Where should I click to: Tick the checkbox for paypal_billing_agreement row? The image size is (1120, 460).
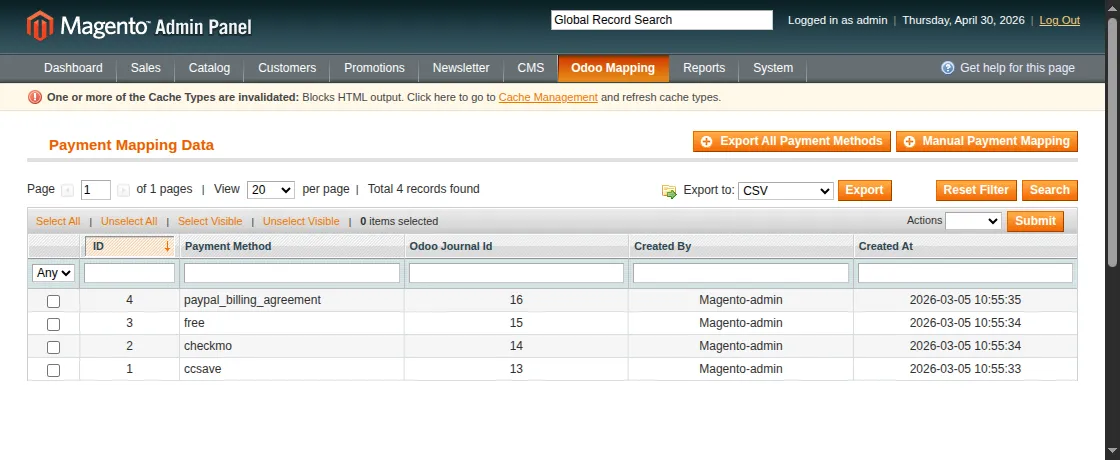coord(54,301)
